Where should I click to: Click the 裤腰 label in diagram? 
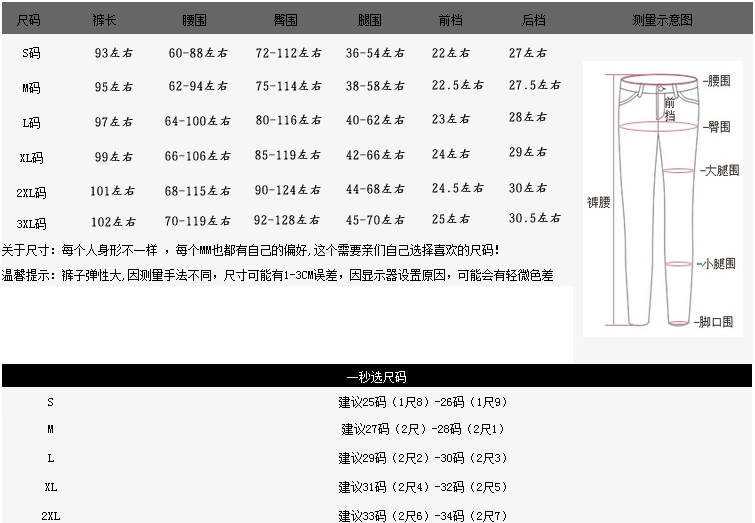click(599, 202)
